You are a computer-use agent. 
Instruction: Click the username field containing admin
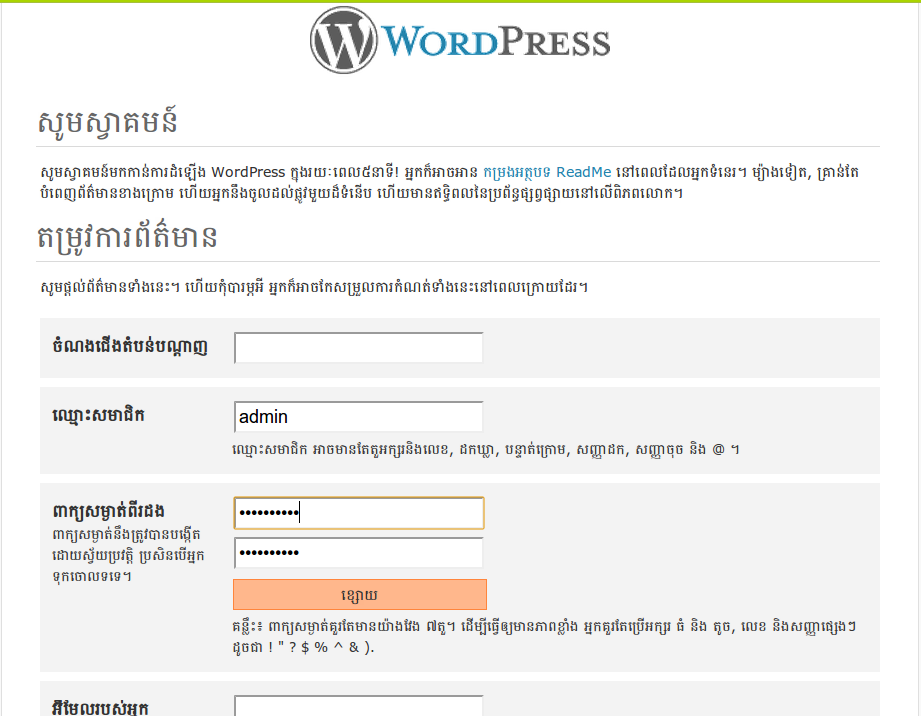coord(358,417)
